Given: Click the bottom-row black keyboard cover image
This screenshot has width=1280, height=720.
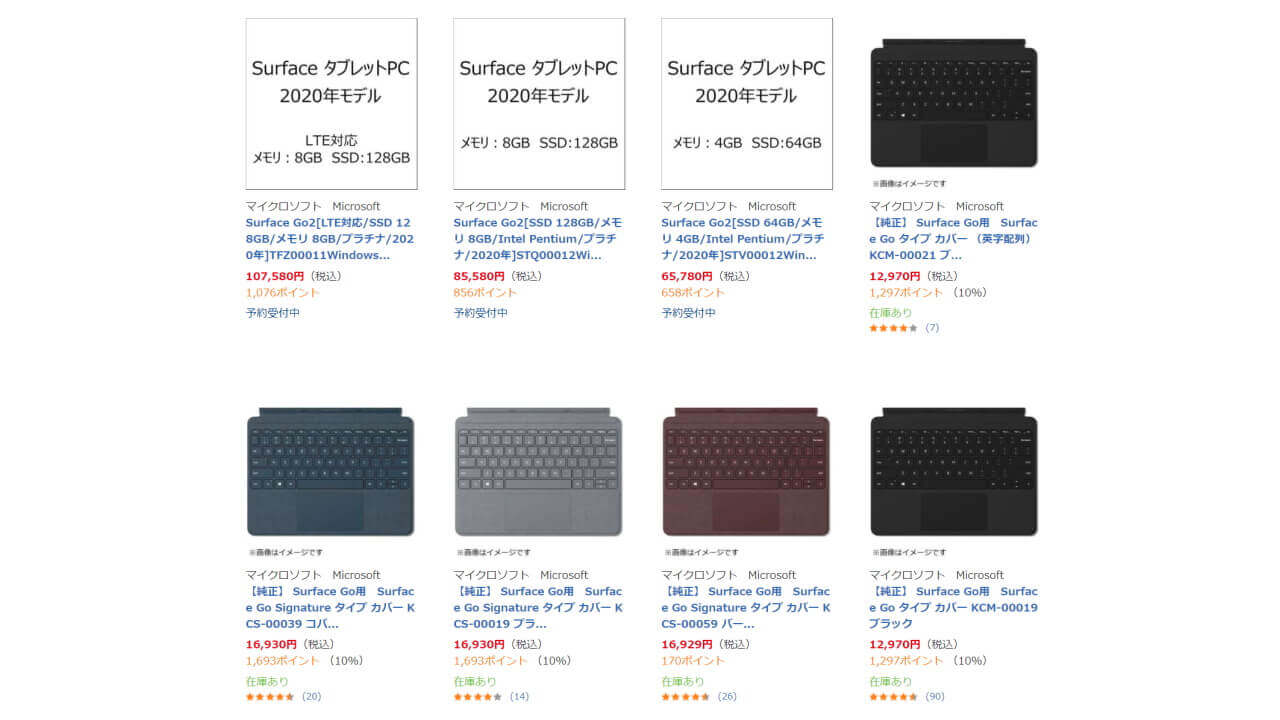Looking at the screenshot, I should click(953, 472).
